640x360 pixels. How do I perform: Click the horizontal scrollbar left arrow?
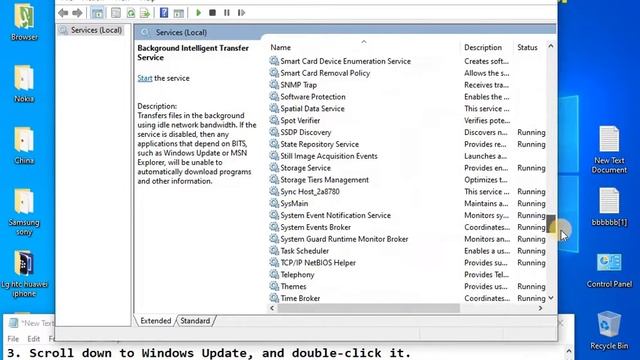272,308
